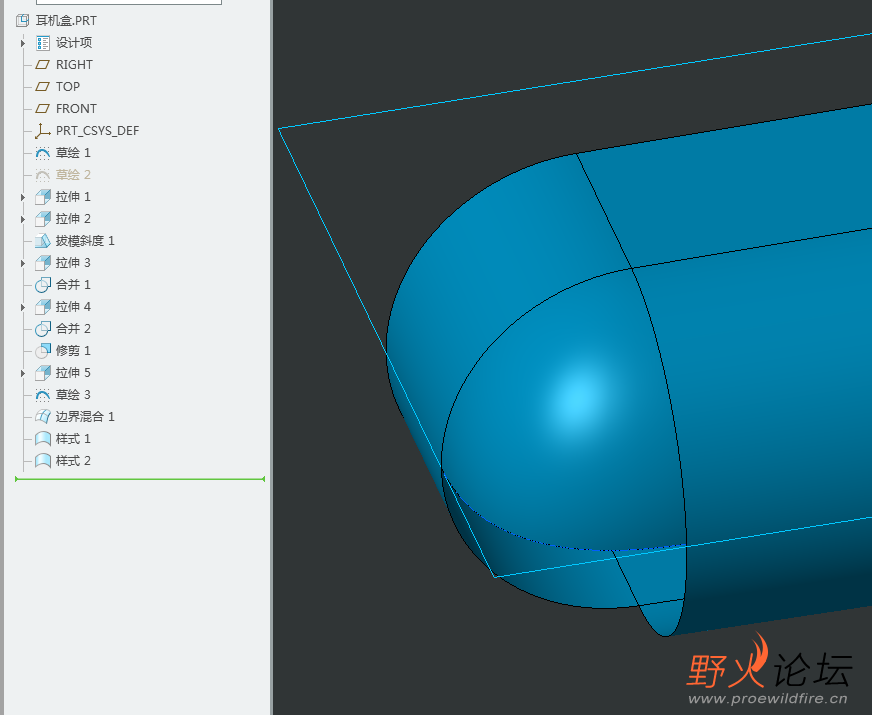Expand the 拉伸 3 feature node
Screen dimensions: 872x715
click(x=23, y=262)
